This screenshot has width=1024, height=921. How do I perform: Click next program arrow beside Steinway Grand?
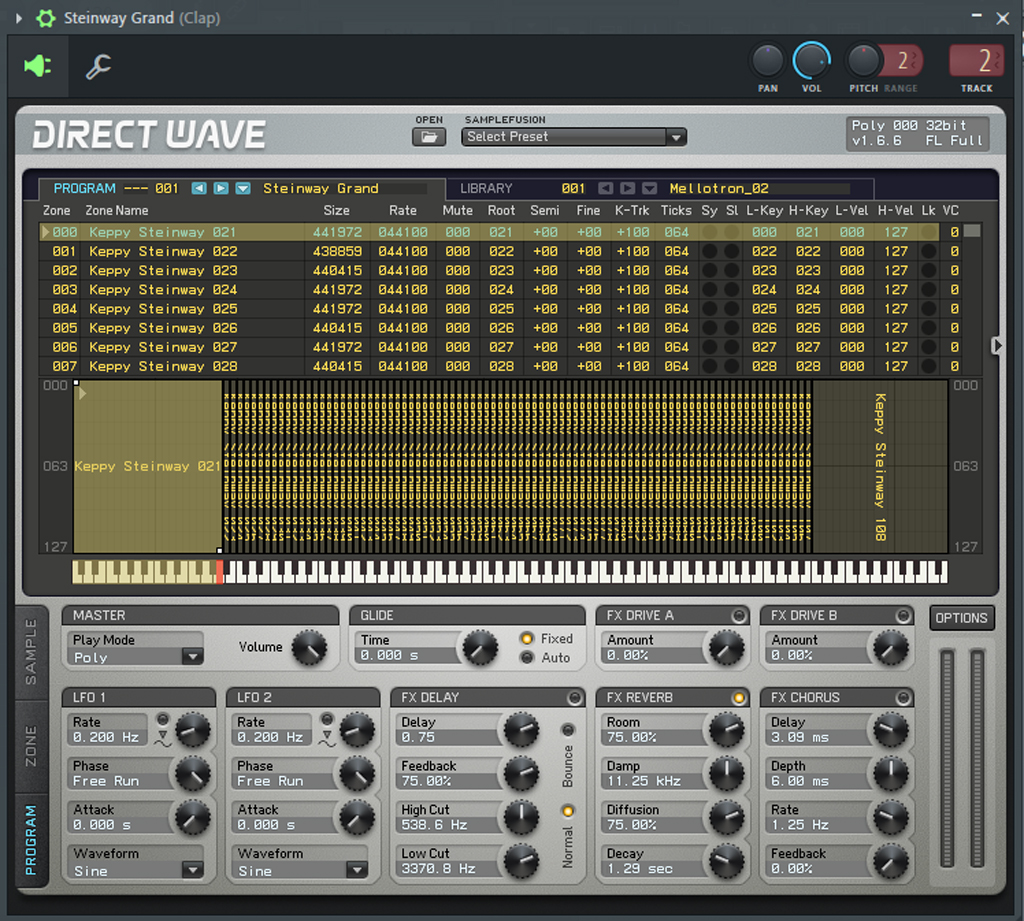pyautogui.click(x=221, y=188)
